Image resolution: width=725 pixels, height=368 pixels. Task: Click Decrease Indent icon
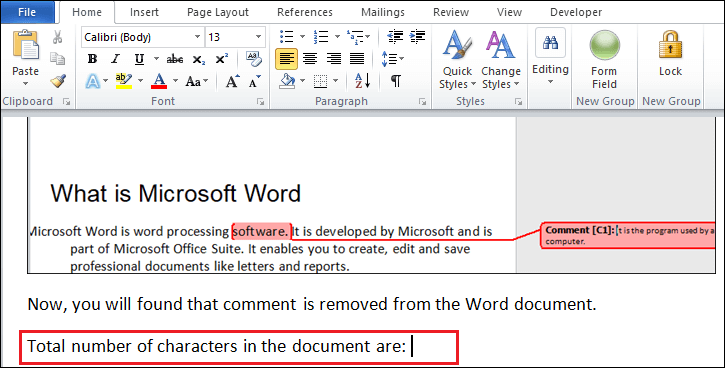[395, 36]
